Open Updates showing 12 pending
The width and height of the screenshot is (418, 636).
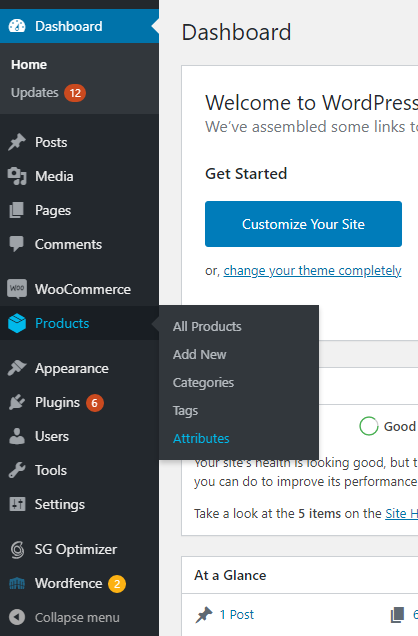click(x=48, y=93)
